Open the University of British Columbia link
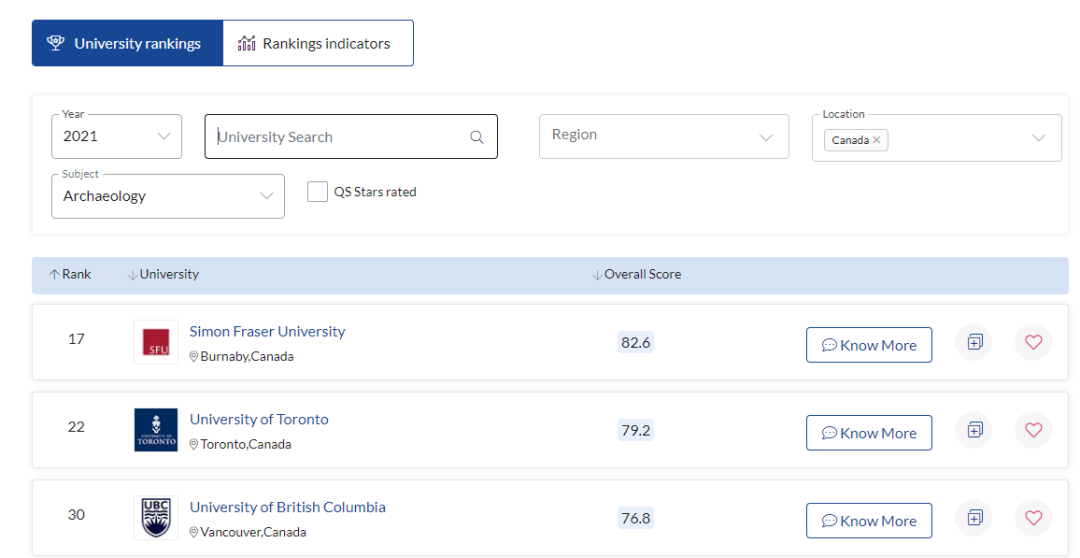This screenshot has width=1080, height=558. coord(287,507)
